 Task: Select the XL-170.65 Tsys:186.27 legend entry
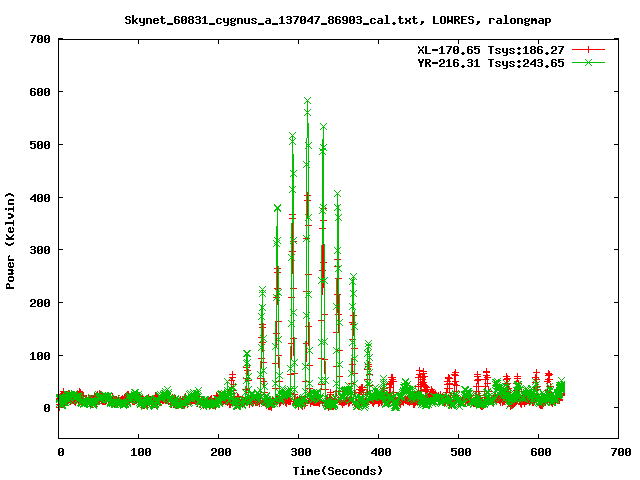point(491,50)
